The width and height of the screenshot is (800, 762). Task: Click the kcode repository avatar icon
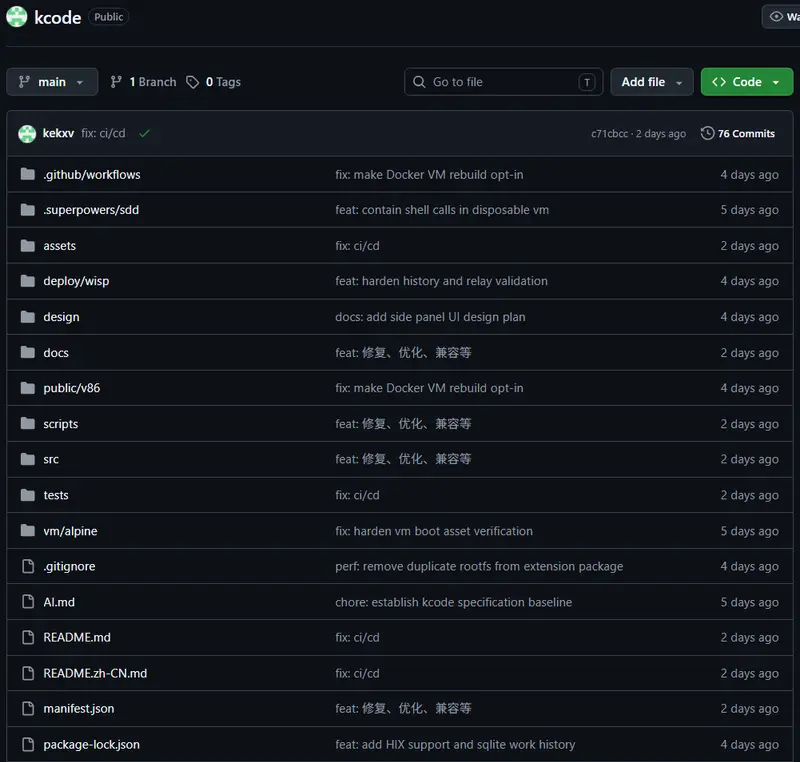click(x=16, y=17)
